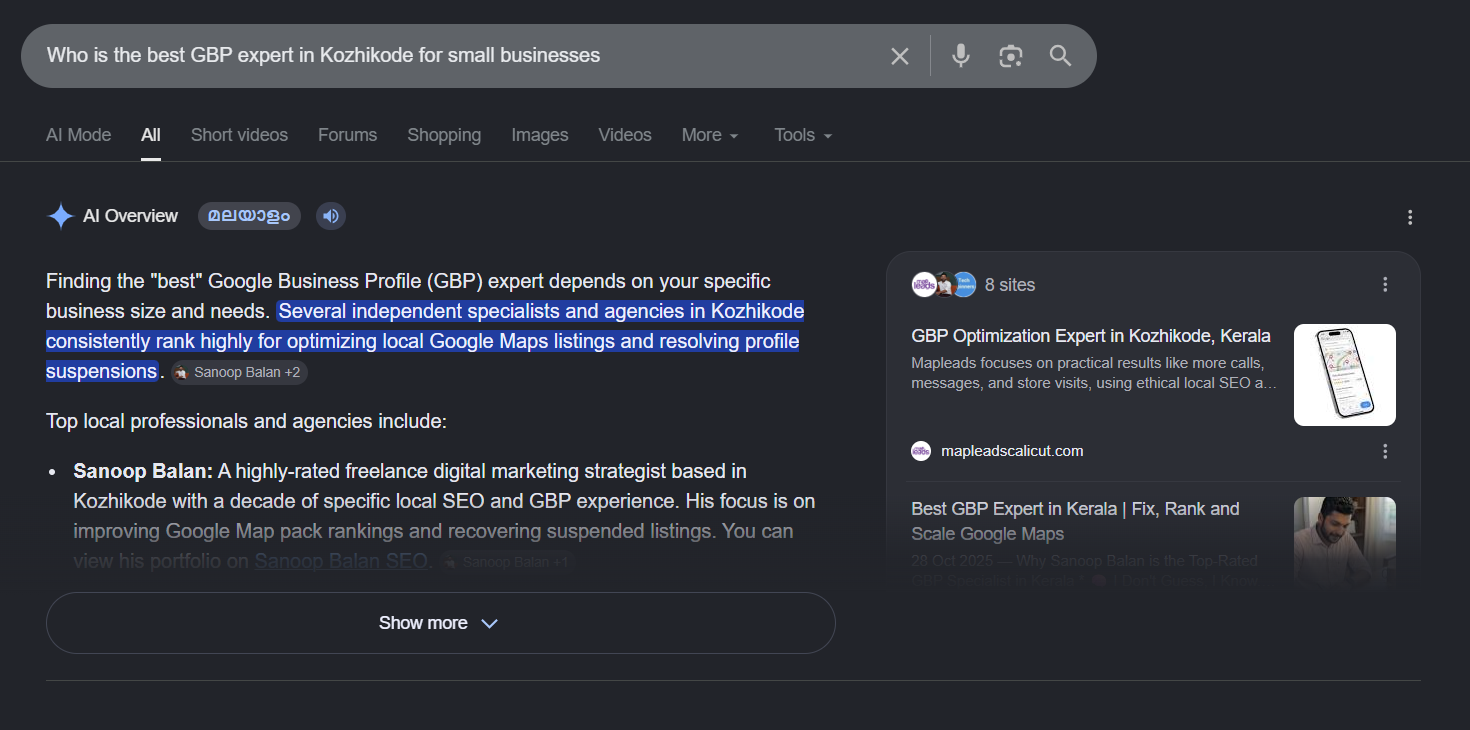Click the AI Overview sparkle icon
Viewport: 1470px width, 730px height.
click(61, 216)
